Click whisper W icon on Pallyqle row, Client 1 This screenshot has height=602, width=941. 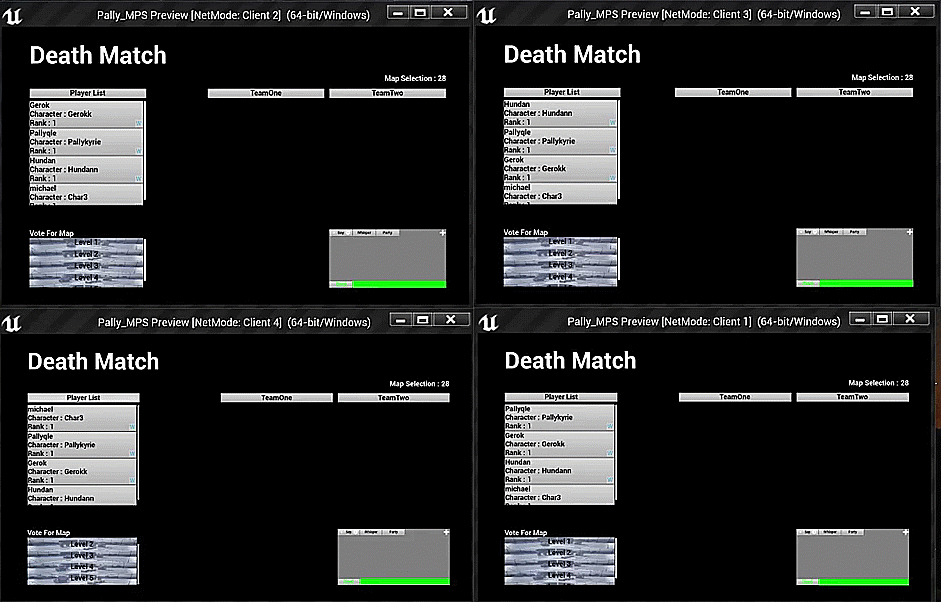tap(610, 426)
